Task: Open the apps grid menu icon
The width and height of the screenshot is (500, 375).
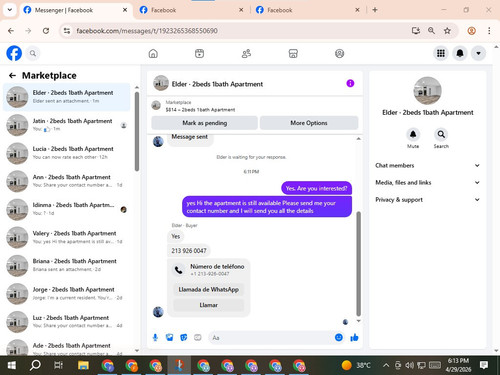Action: coord(441,53)
